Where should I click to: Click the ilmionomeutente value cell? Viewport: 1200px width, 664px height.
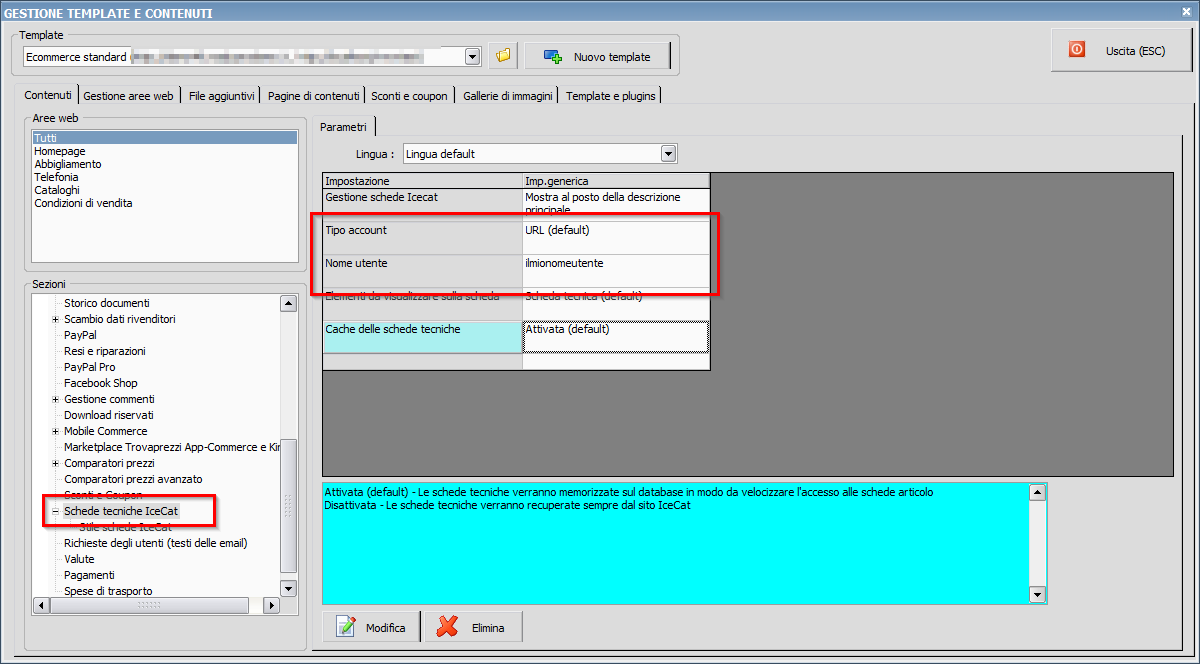(616, 270)
